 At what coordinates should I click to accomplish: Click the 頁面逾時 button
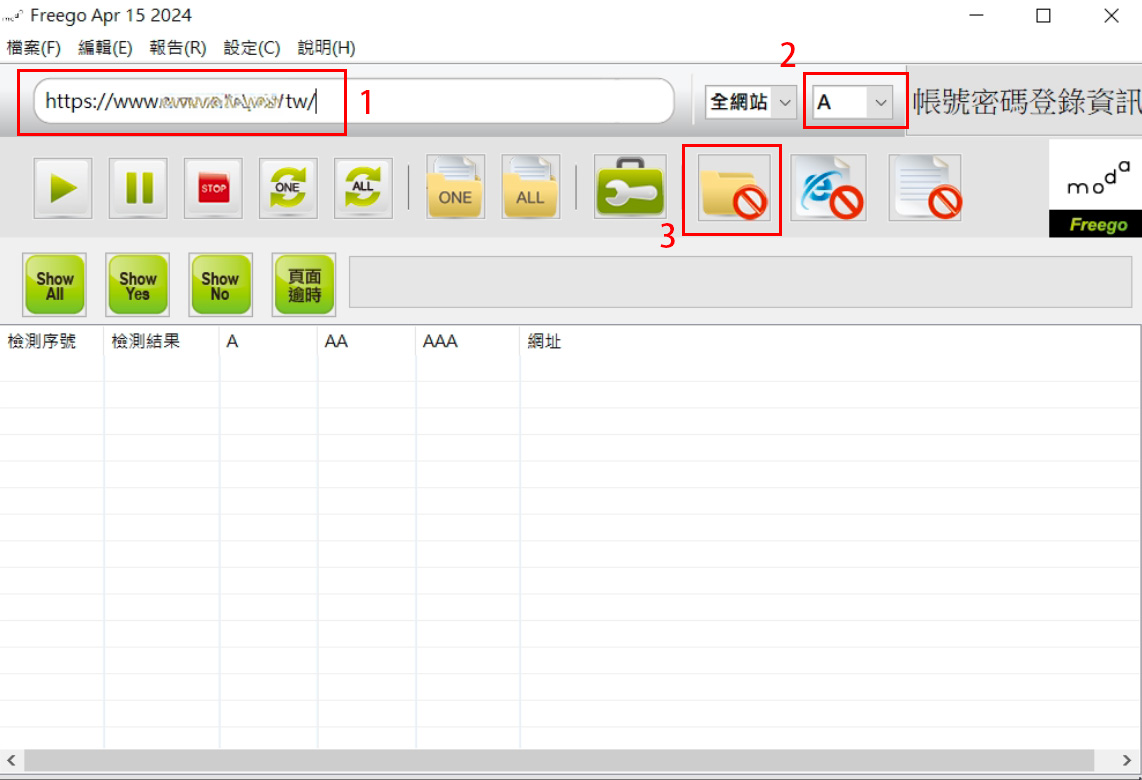(304, 285)
